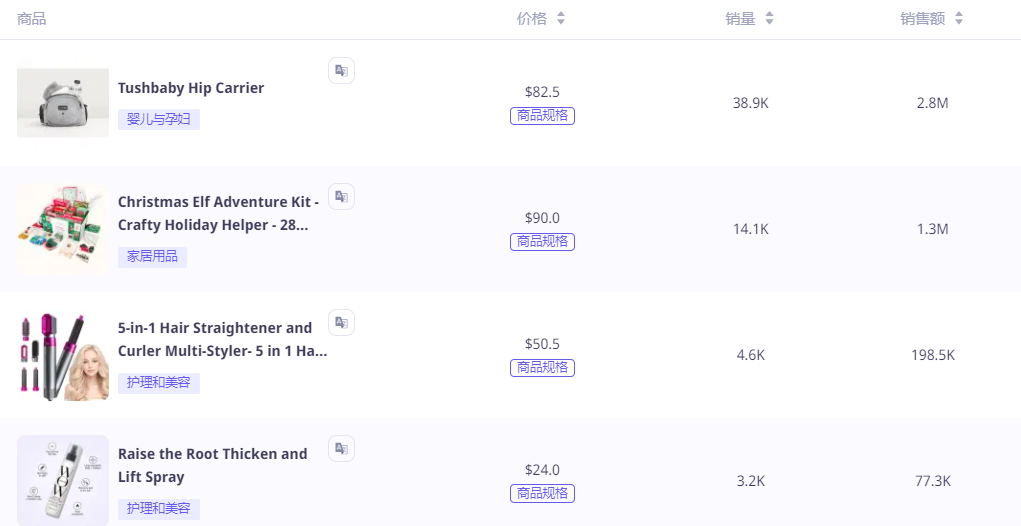1021x526 pixels.
Task: Select the 婴儿与孕妇 category tag
Action: point(159,120)
